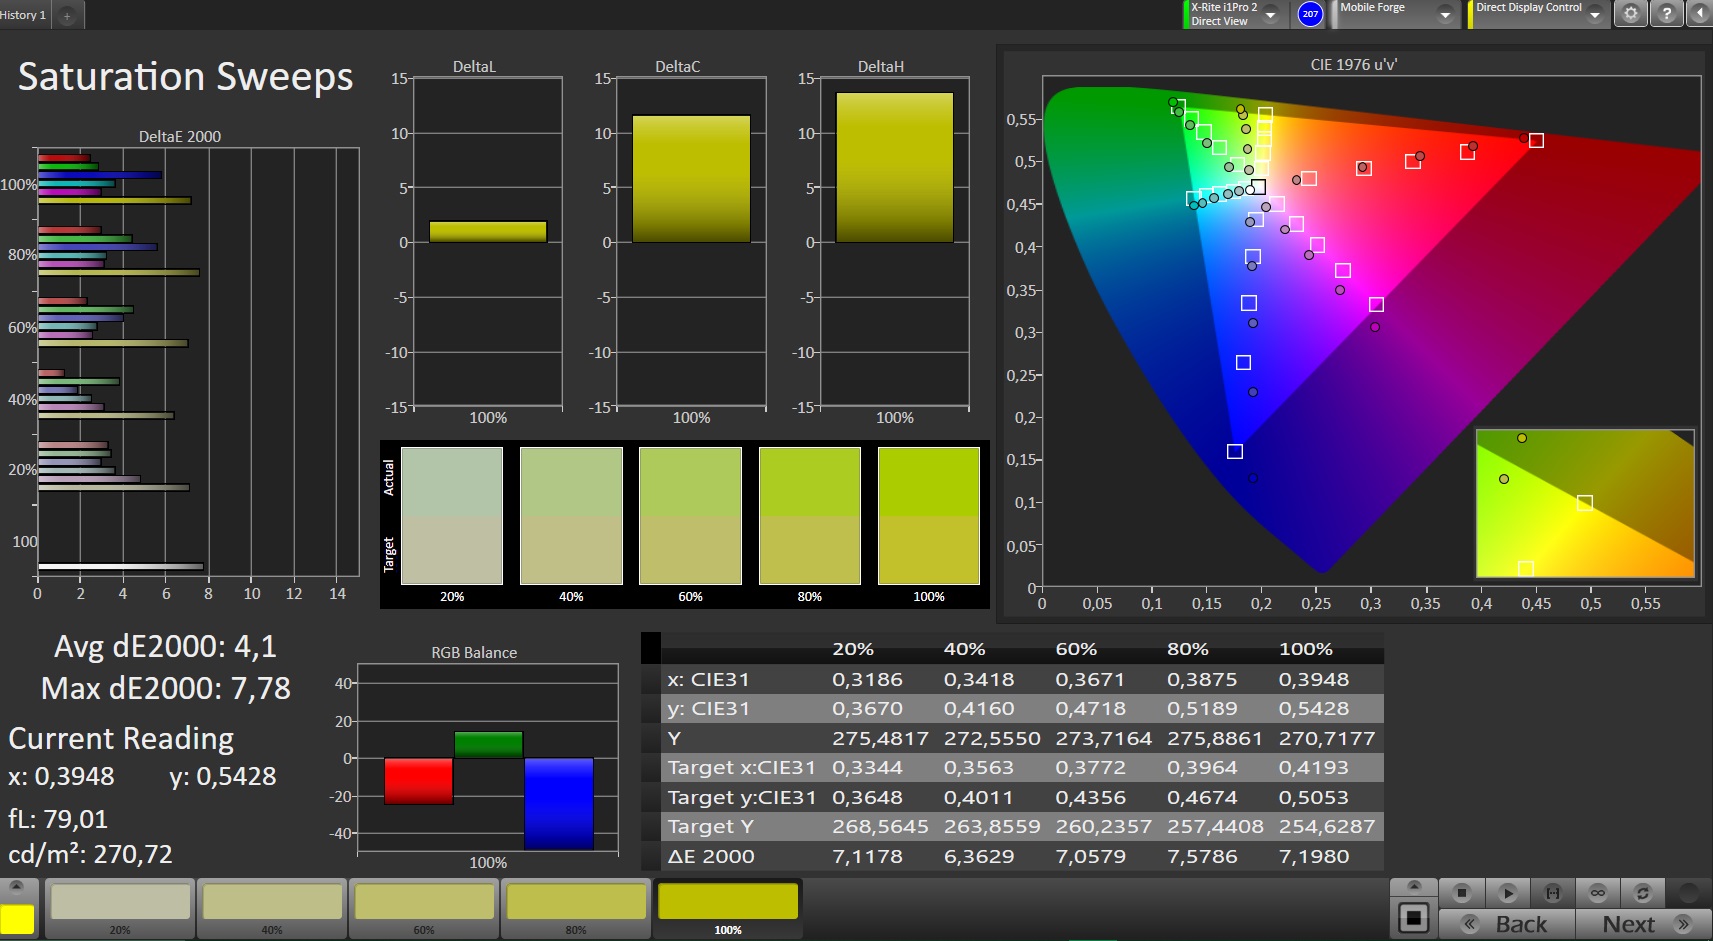The height and width of the screenshot is (941, 1713).
Task: Expand the X-Rite i1Pro 2 meter dropdown
Action: tap(1270, 15)
